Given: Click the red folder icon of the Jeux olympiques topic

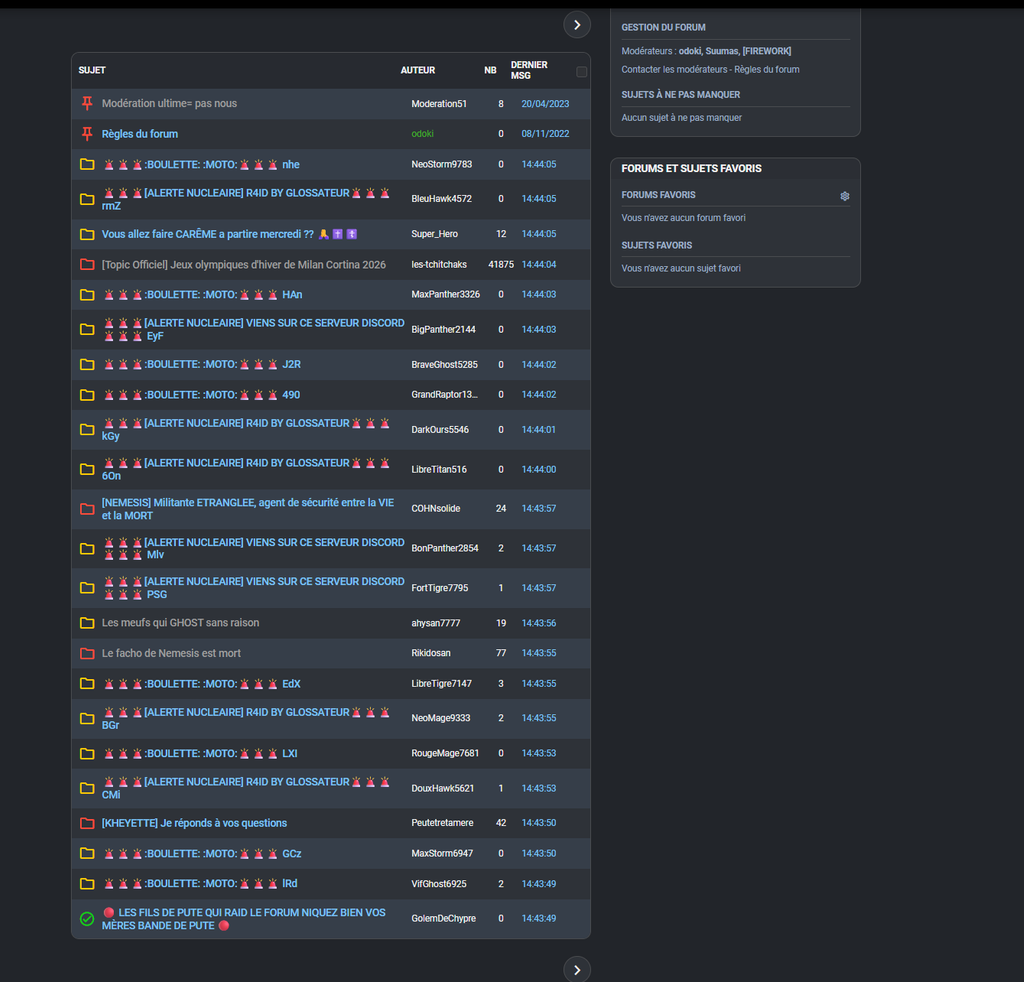Looking at the screenshot, I should tap(87, 265).
